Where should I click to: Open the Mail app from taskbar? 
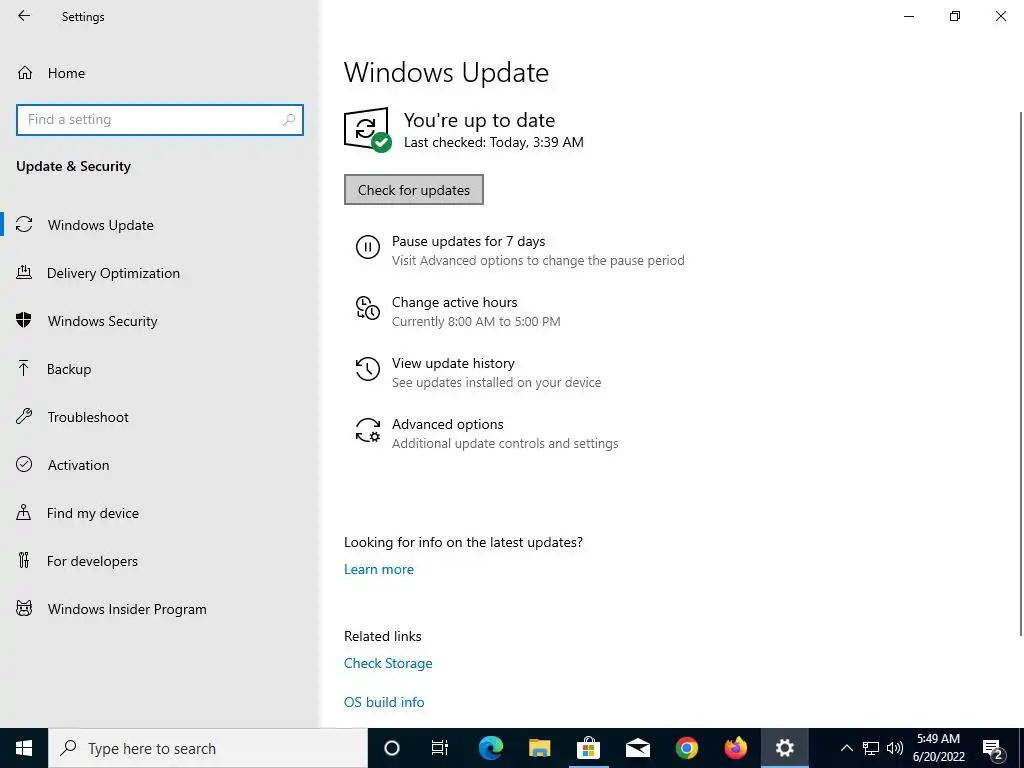click(637, 748)
